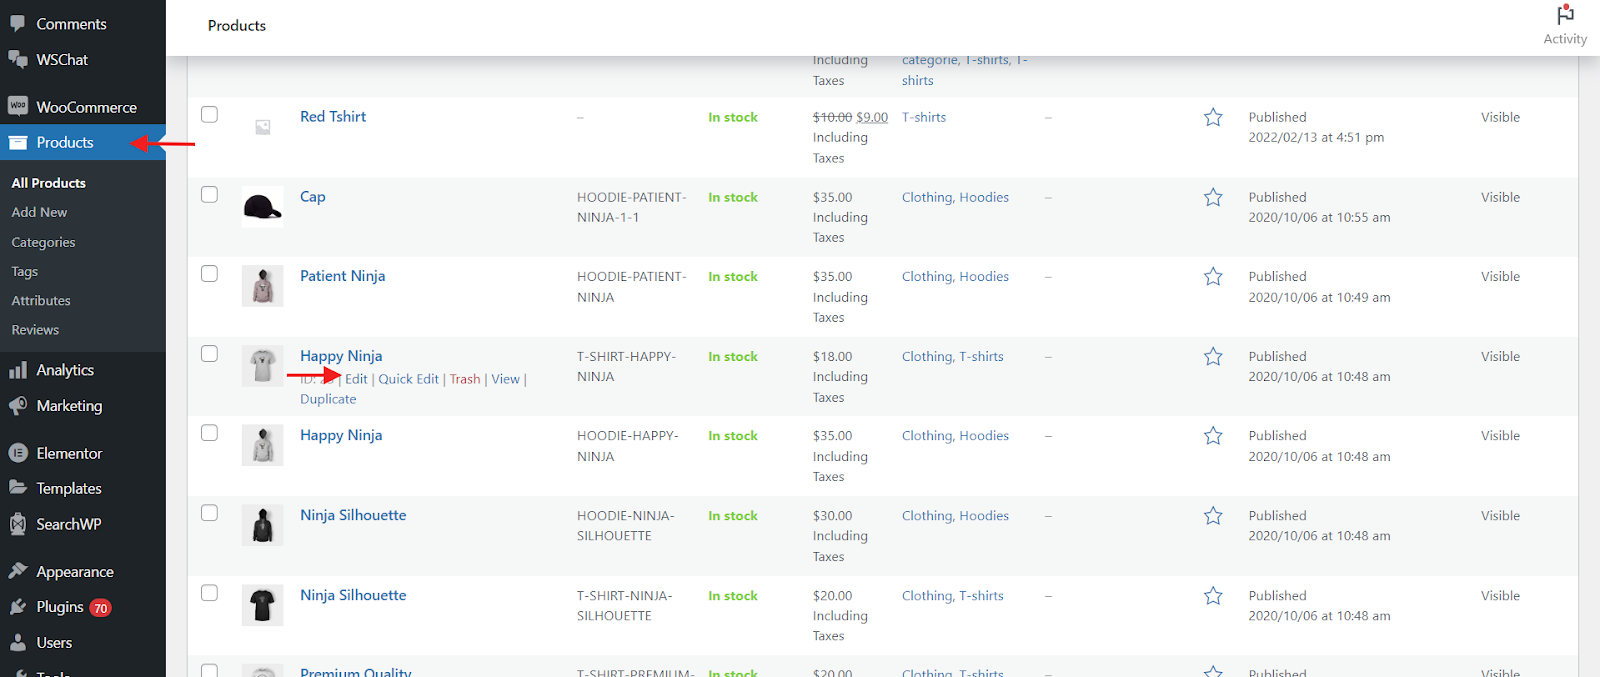Click featured star in T-SHIRT-HAPPY-NINJA row
Viewport: 1600px width, 677px height.
pos(1213,356)
